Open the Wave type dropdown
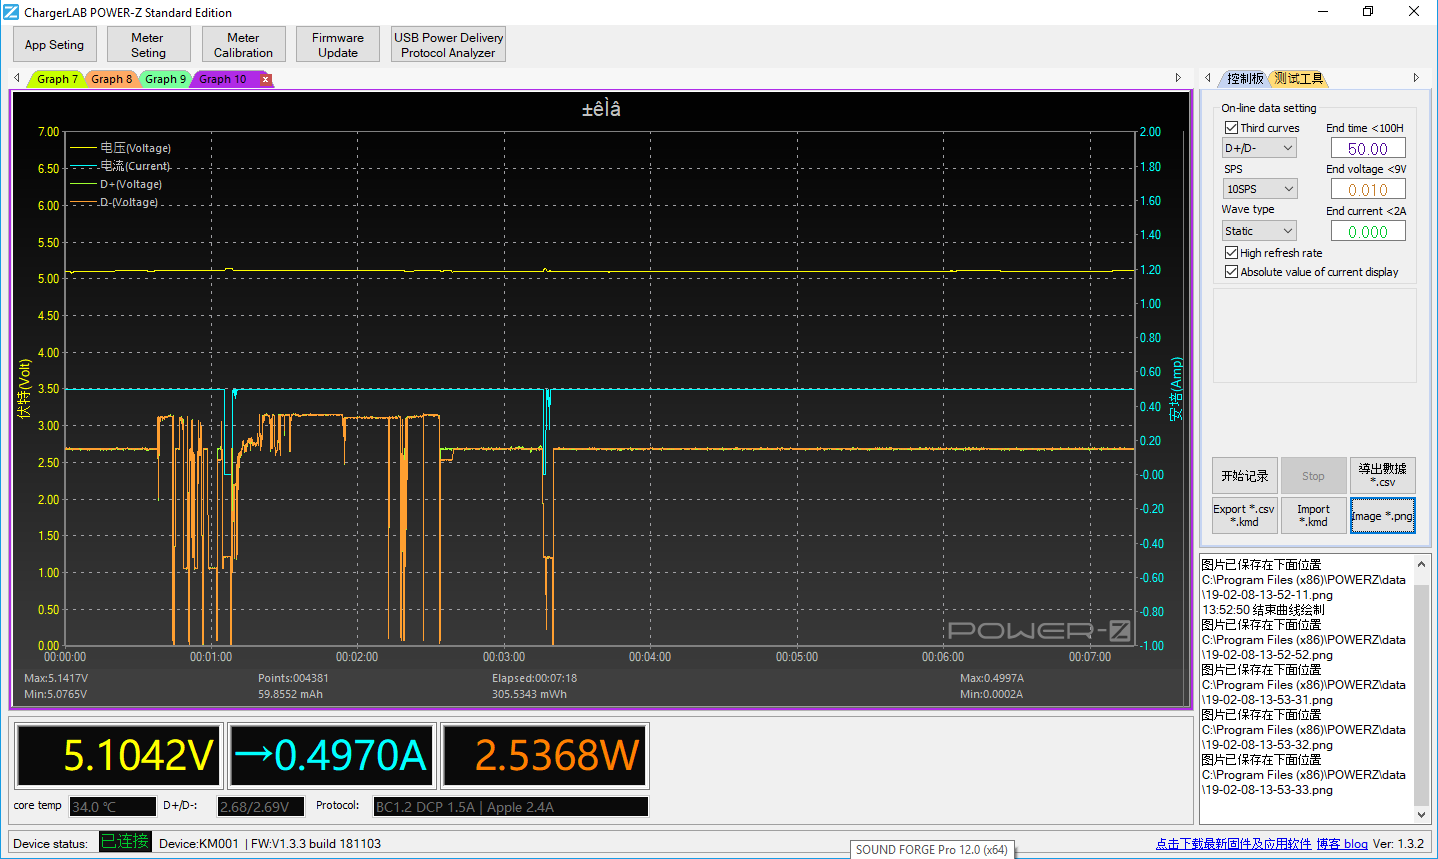This screenshot has height=859, width=1438. (x=1259, y=231)
